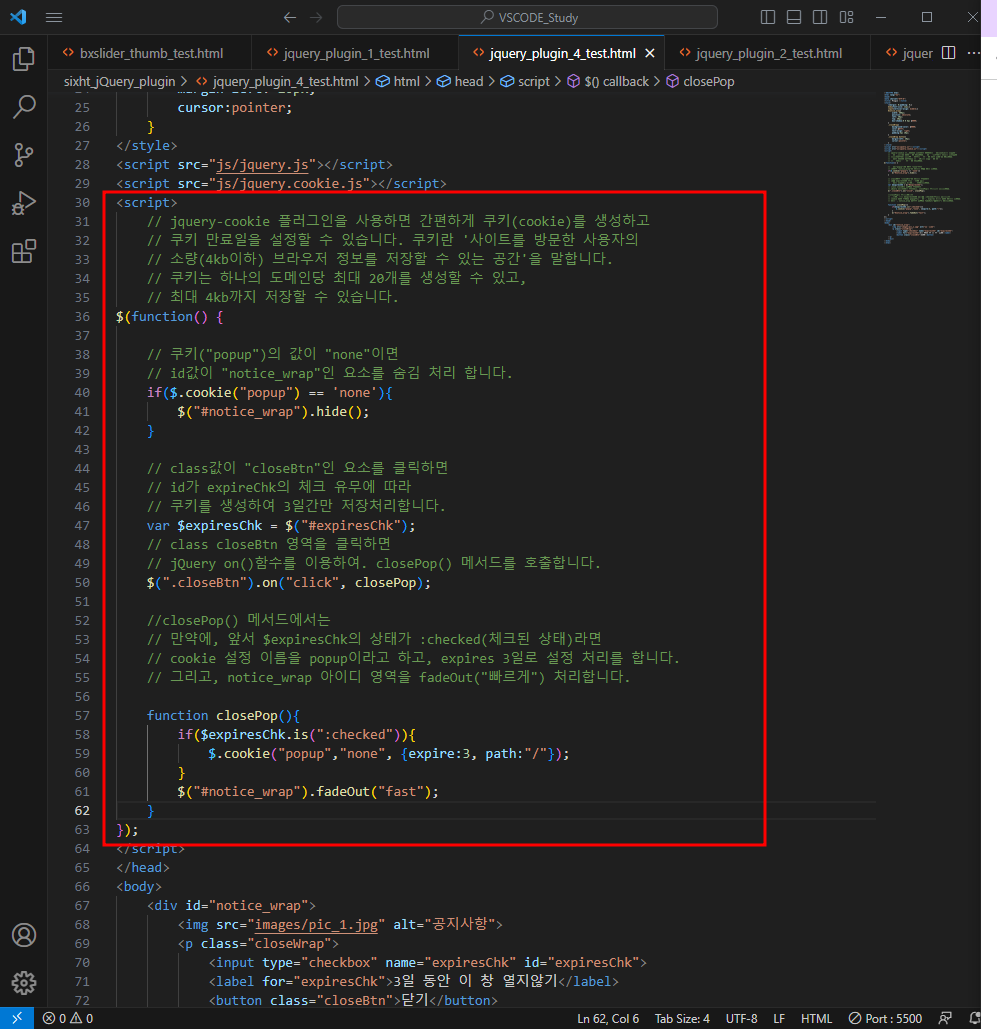The image size is (997, 1029).
Task: Open the notifications bell in status bar
Action: [x=975, y=1018]
